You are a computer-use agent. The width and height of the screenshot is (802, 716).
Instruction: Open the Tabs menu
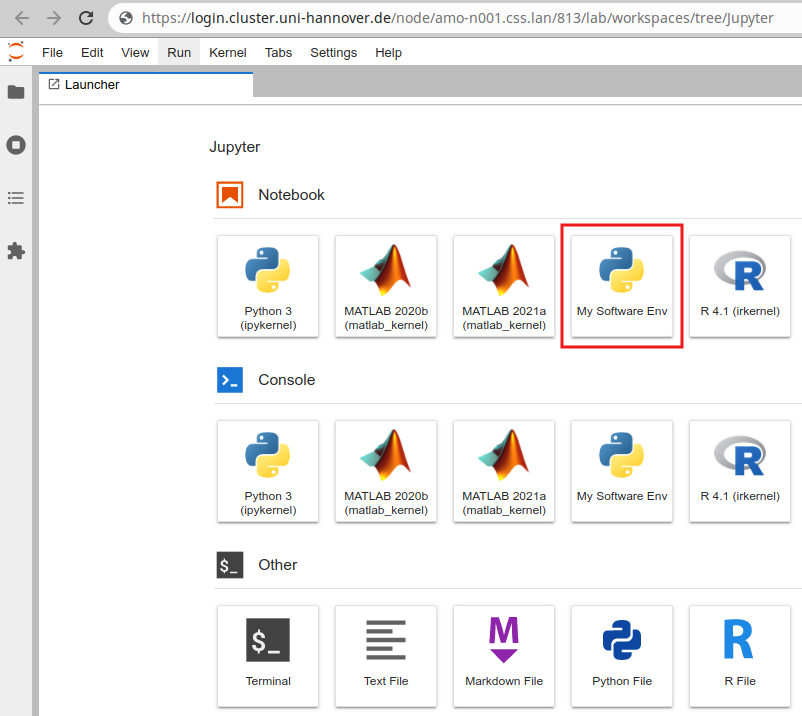[278, 53]
